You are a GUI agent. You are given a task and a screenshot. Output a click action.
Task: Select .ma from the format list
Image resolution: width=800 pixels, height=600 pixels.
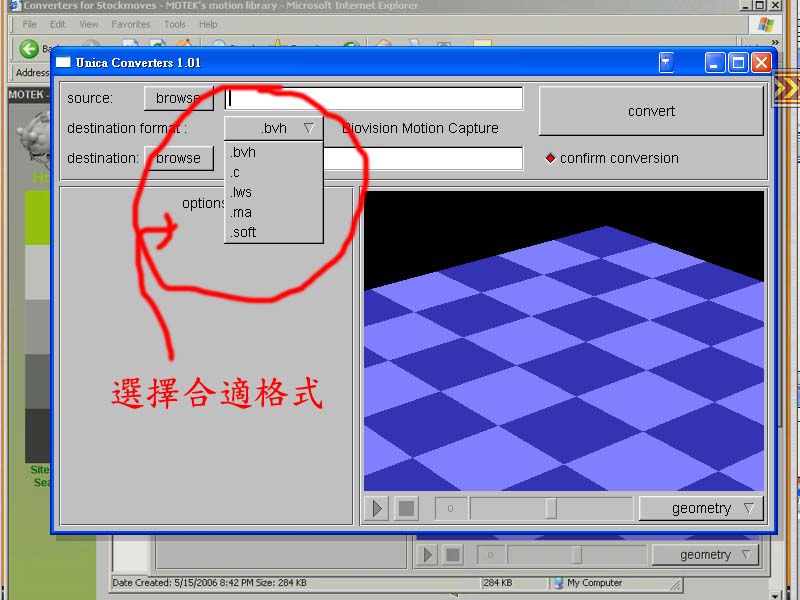pos(273,212)
